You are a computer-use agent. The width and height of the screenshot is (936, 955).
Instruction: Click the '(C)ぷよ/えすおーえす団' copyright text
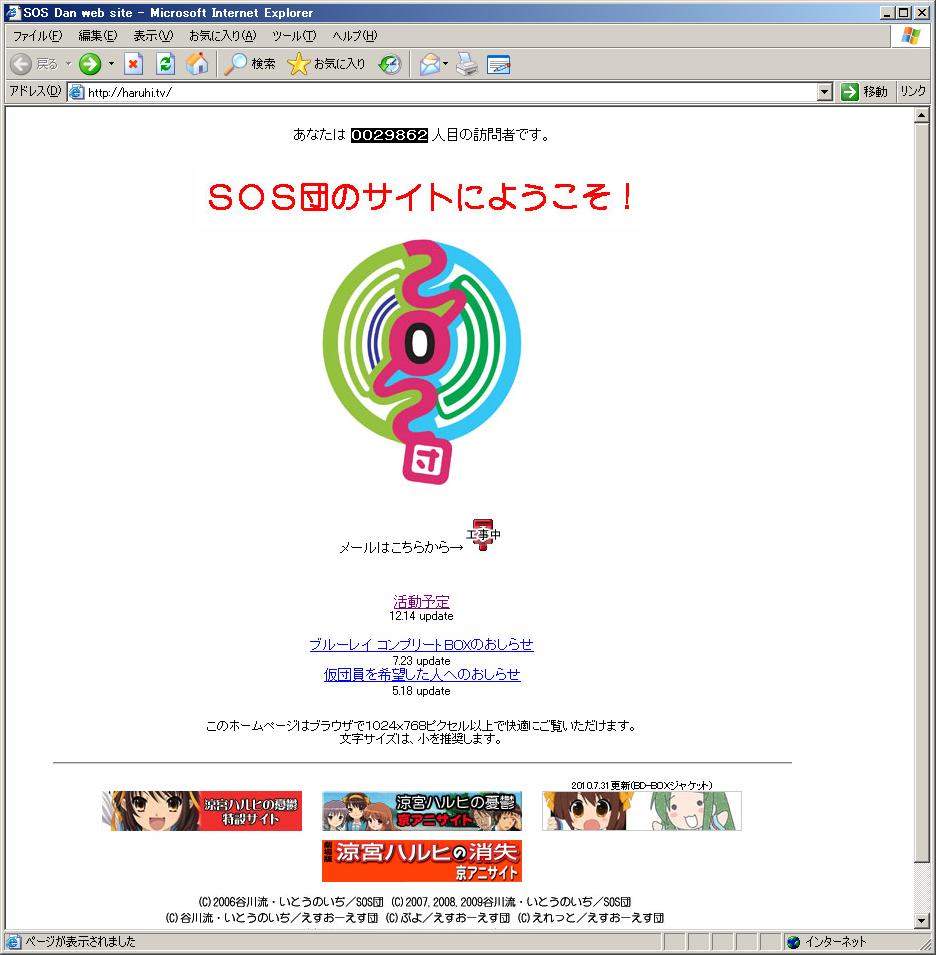(448, 917)
